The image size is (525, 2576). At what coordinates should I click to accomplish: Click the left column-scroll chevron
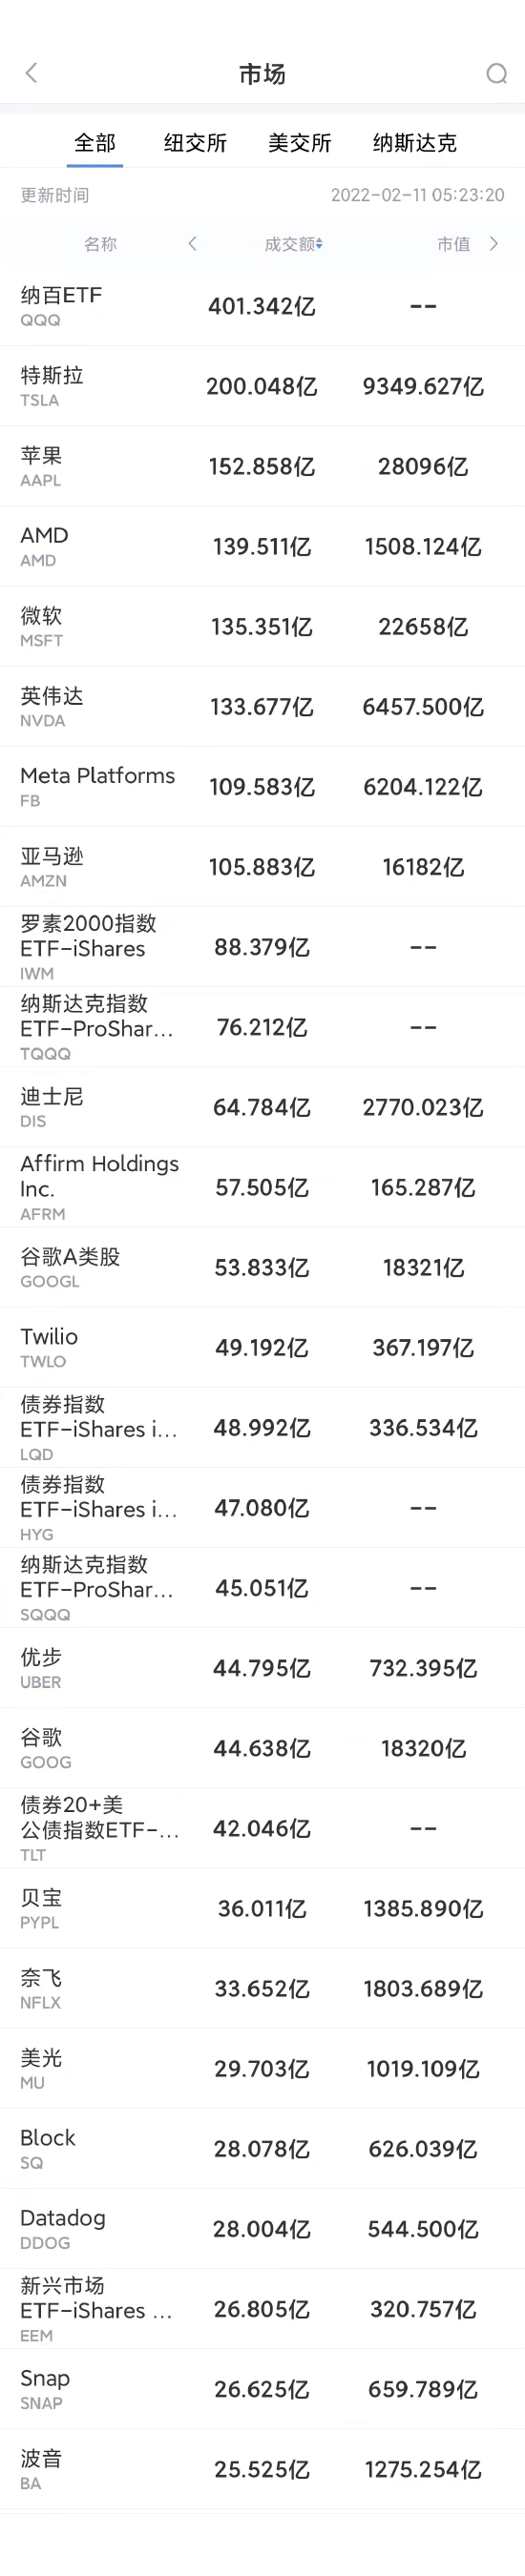192,243
